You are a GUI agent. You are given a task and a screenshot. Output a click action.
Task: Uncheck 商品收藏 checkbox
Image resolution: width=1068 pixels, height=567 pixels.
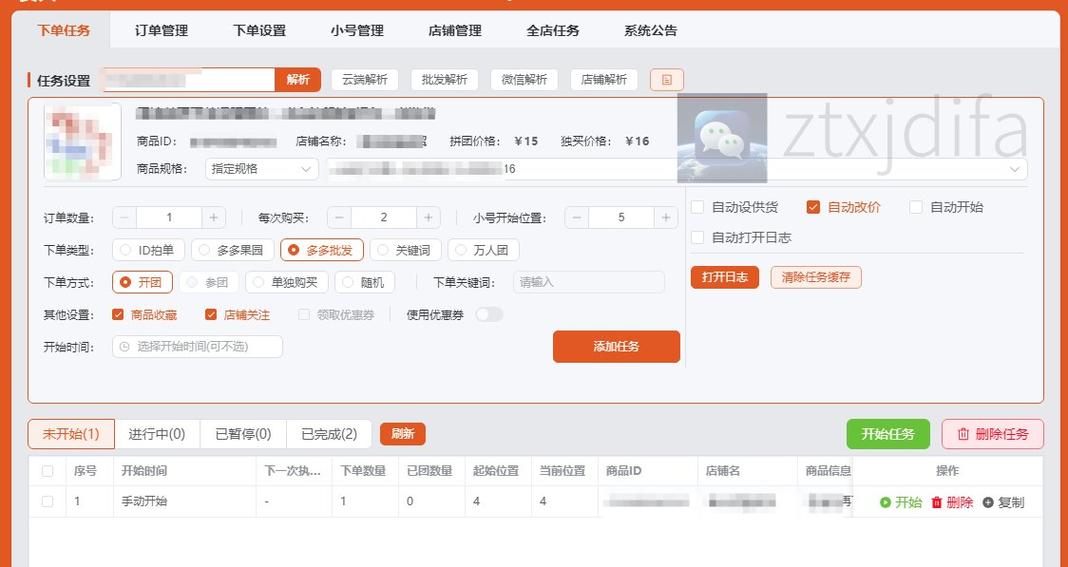click(118, 315)
